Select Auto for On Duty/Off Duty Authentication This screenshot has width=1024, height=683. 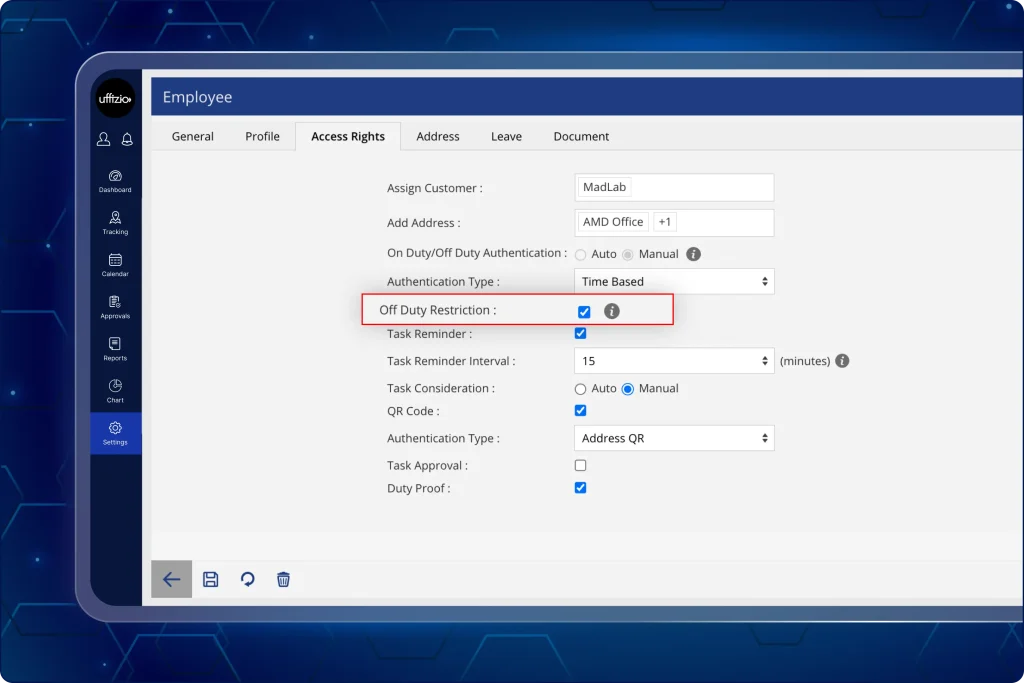tap(580, 255)
